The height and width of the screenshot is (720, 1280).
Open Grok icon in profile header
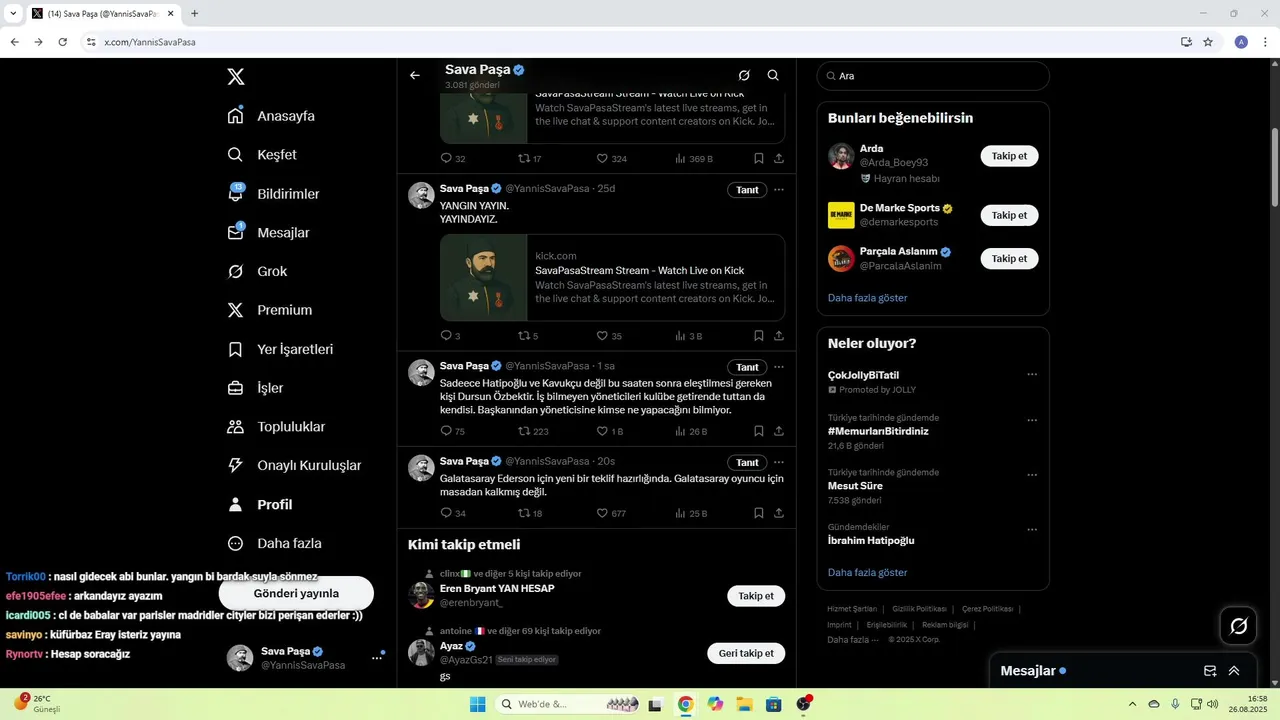point(744,75)
